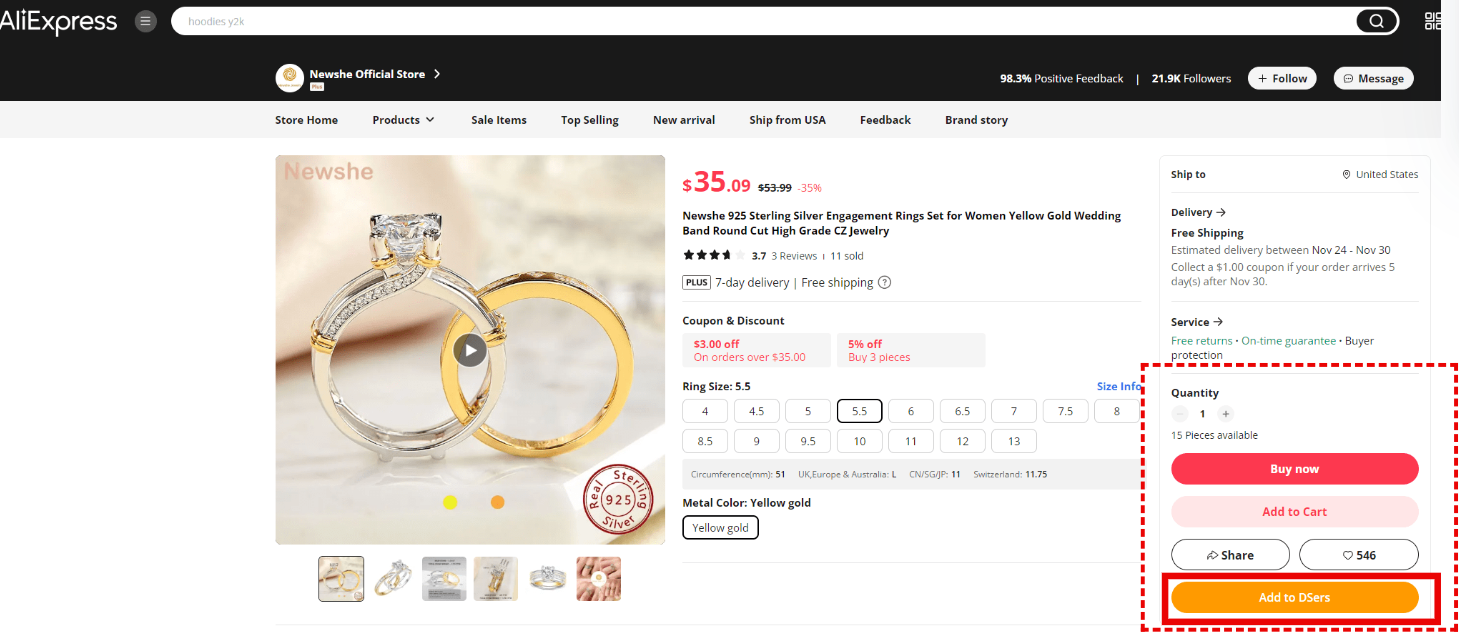Select ring size 7

pos(1014,411)
